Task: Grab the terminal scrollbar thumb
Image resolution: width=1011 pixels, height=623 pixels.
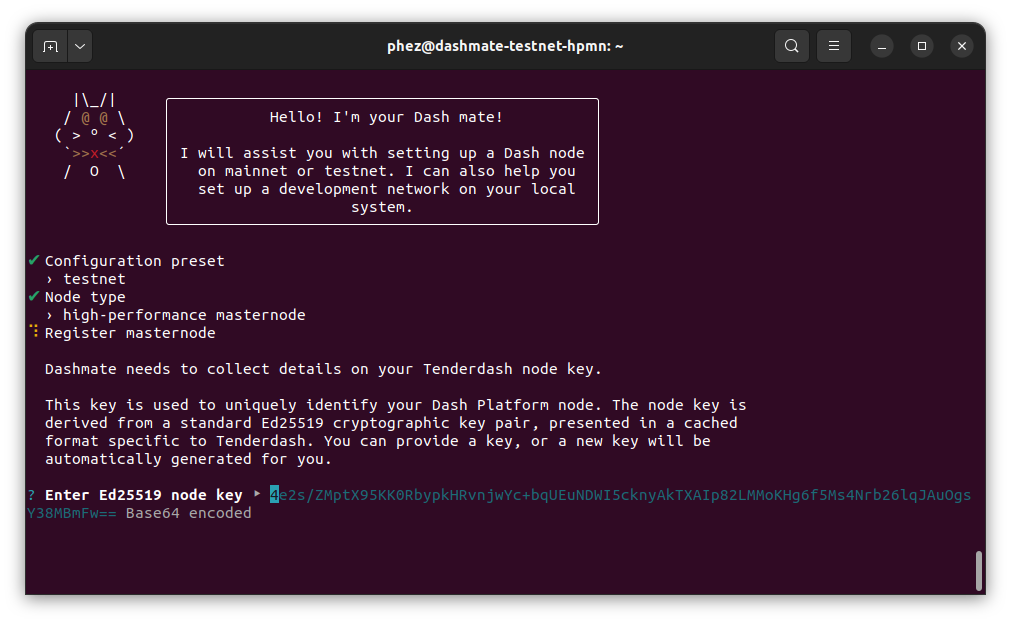Action: click(x=978, y=570)
